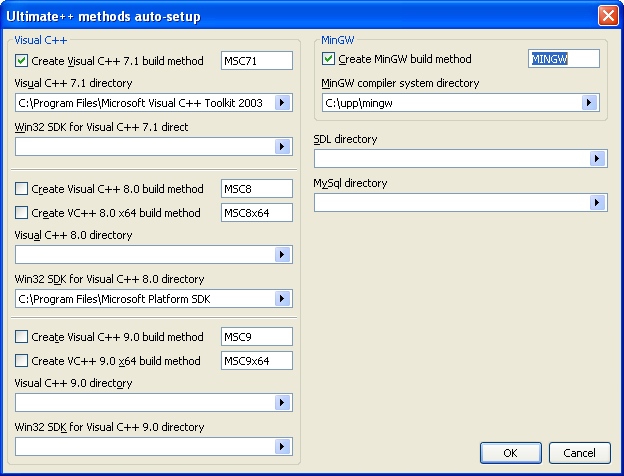624x476 pixels.
Task: Enable Create VC++ 8.0 x64 build method
Action: [22, 213]
